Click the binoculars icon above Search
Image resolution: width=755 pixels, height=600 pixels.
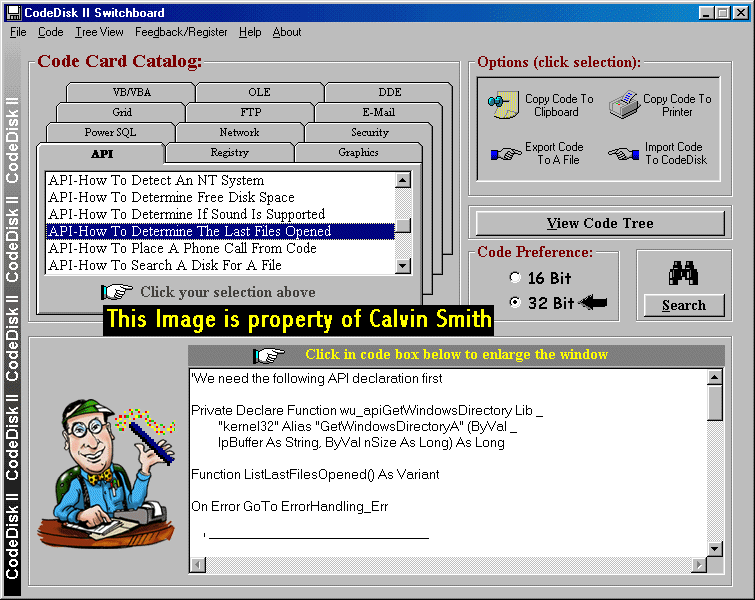click(x=683, y=273)
